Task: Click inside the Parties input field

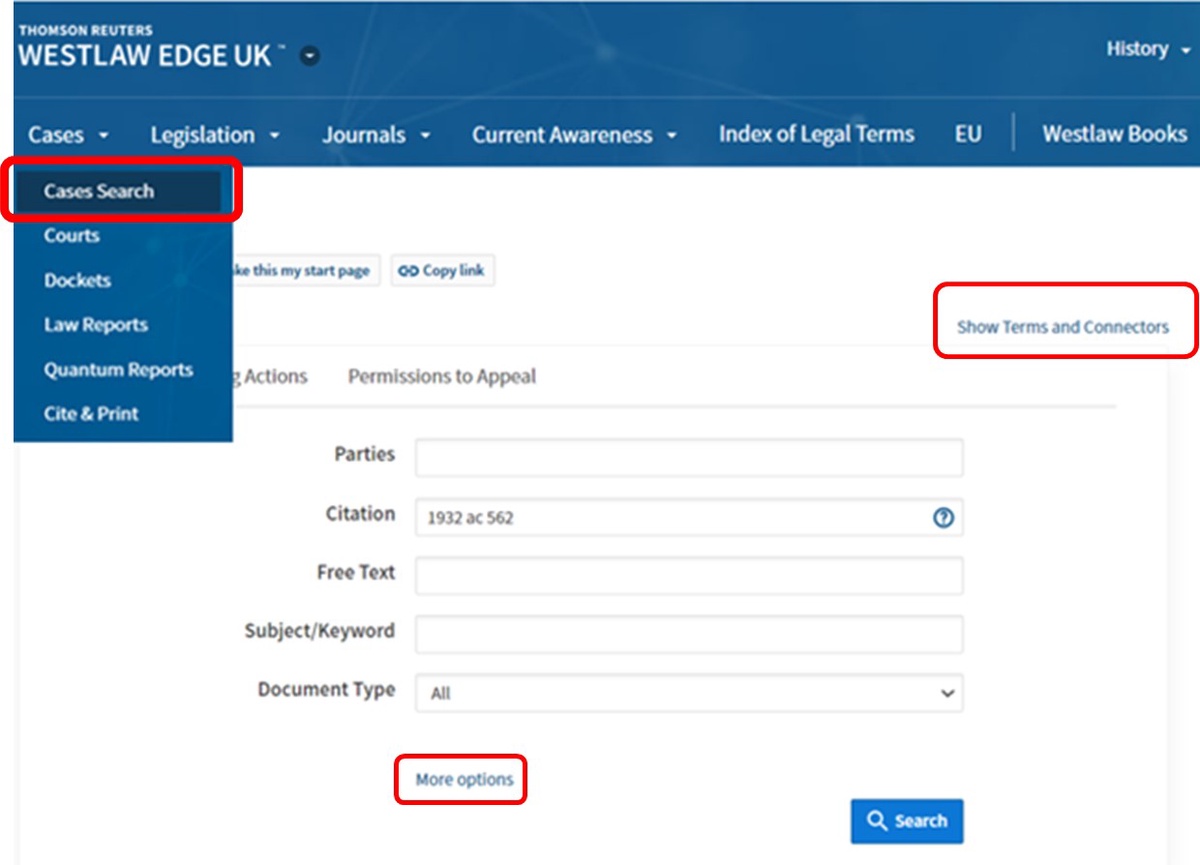Action: point(687,456)
